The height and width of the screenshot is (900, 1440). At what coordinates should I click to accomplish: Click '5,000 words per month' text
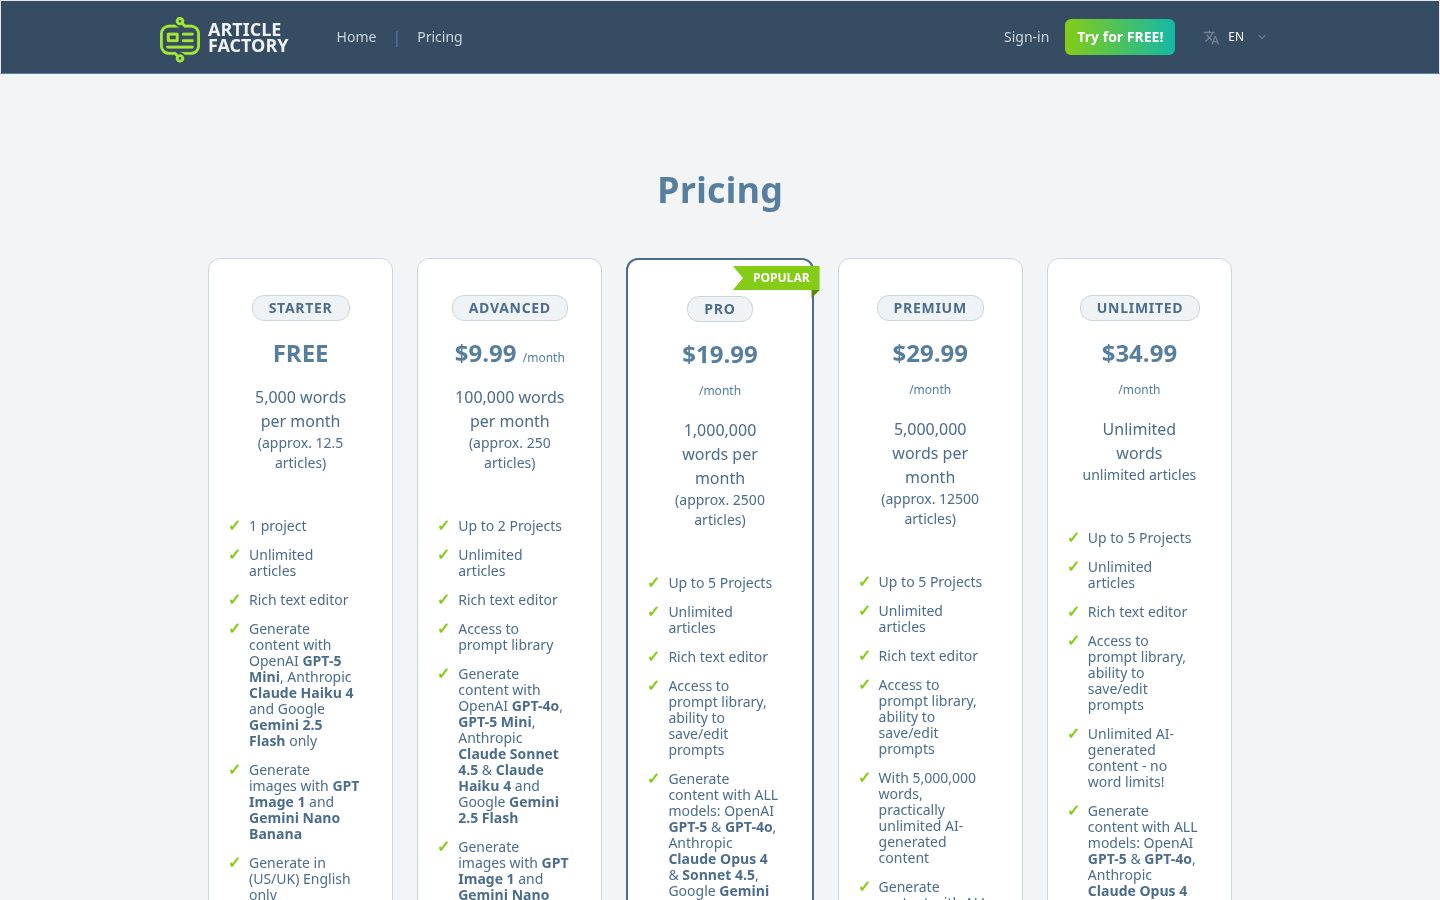click(x=300, y=409)
